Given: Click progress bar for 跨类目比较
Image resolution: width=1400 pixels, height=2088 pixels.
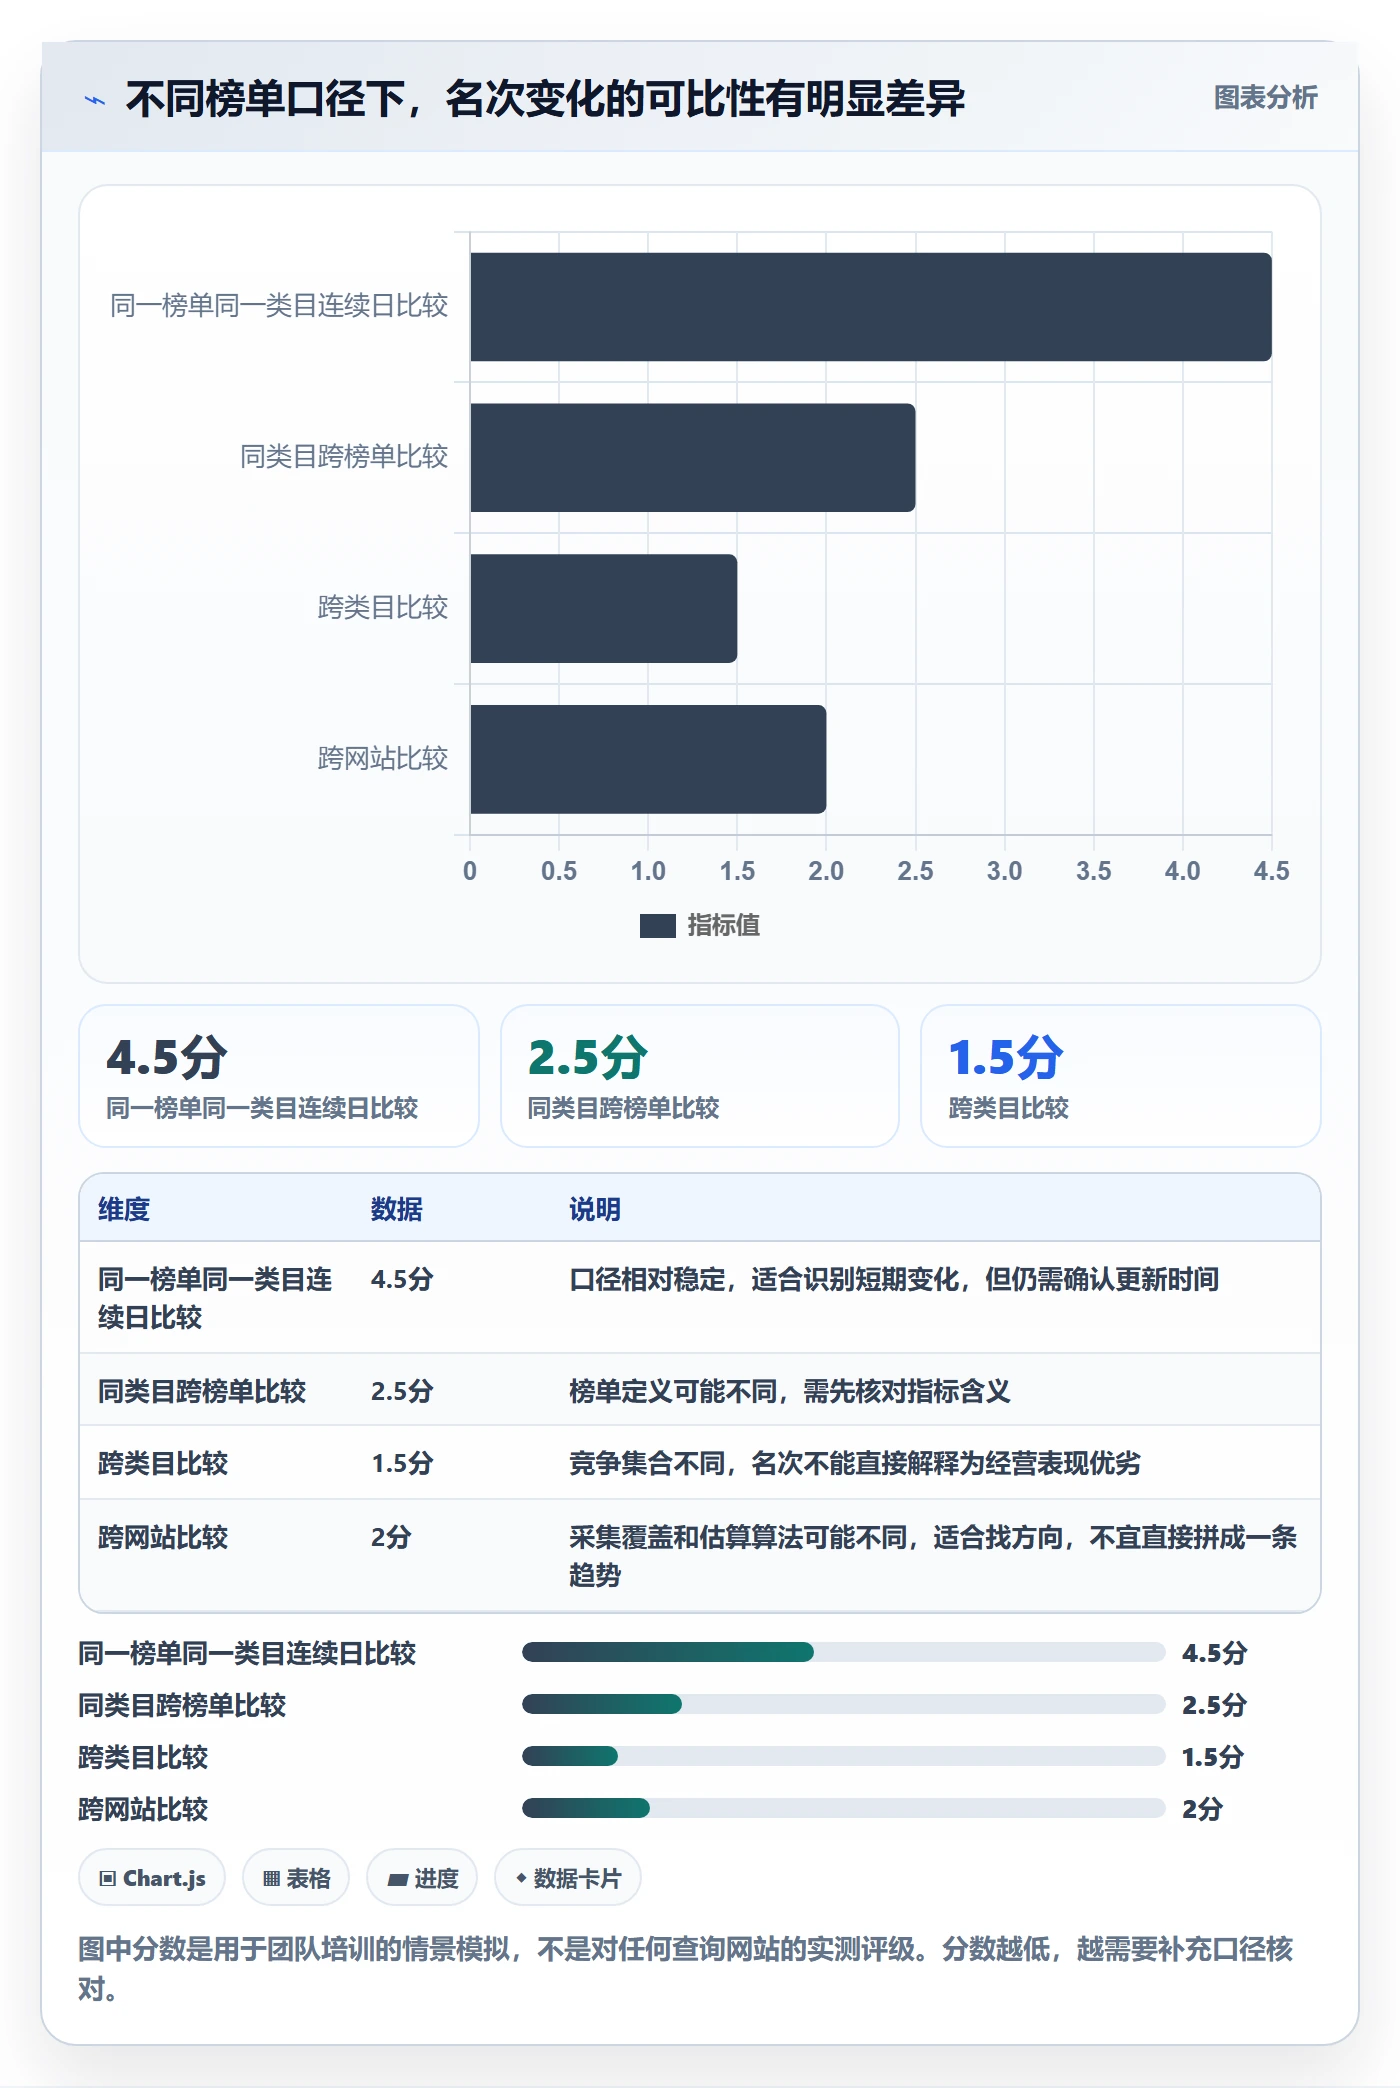Looking at the screenshot, I should point(844,1756).
